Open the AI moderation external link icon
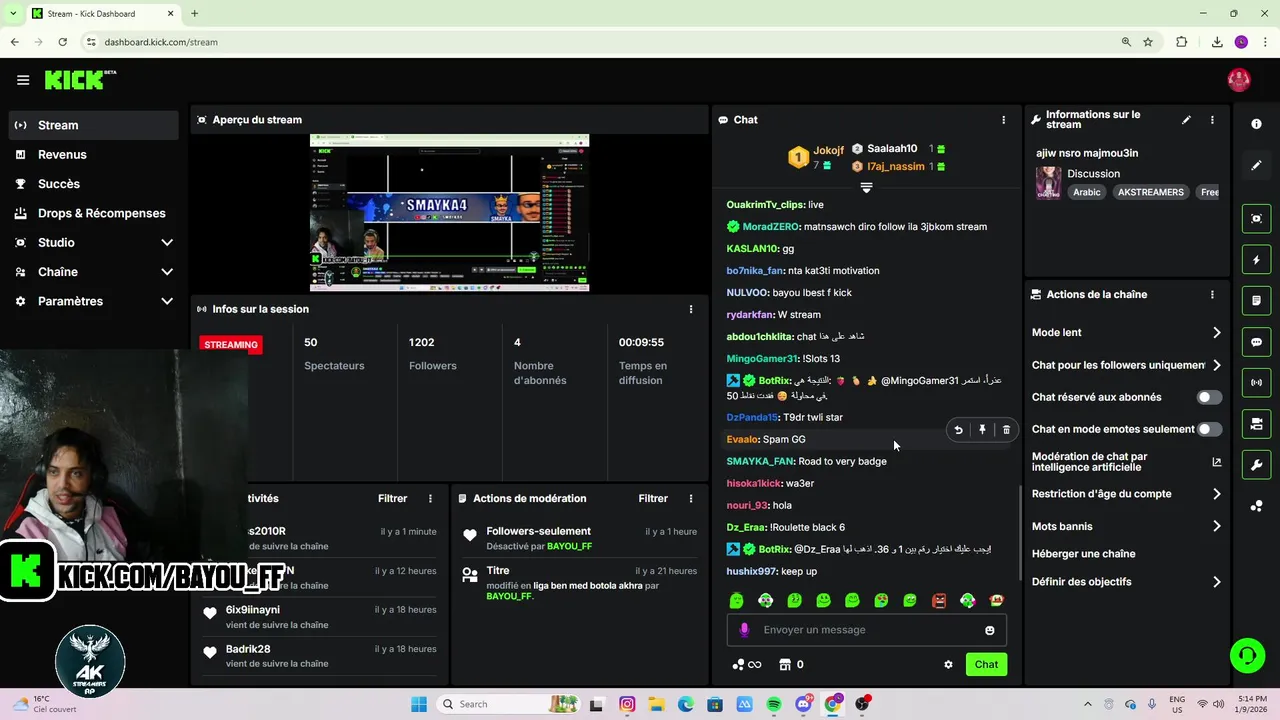The image size is (1280, 720). pos(1217,462)
